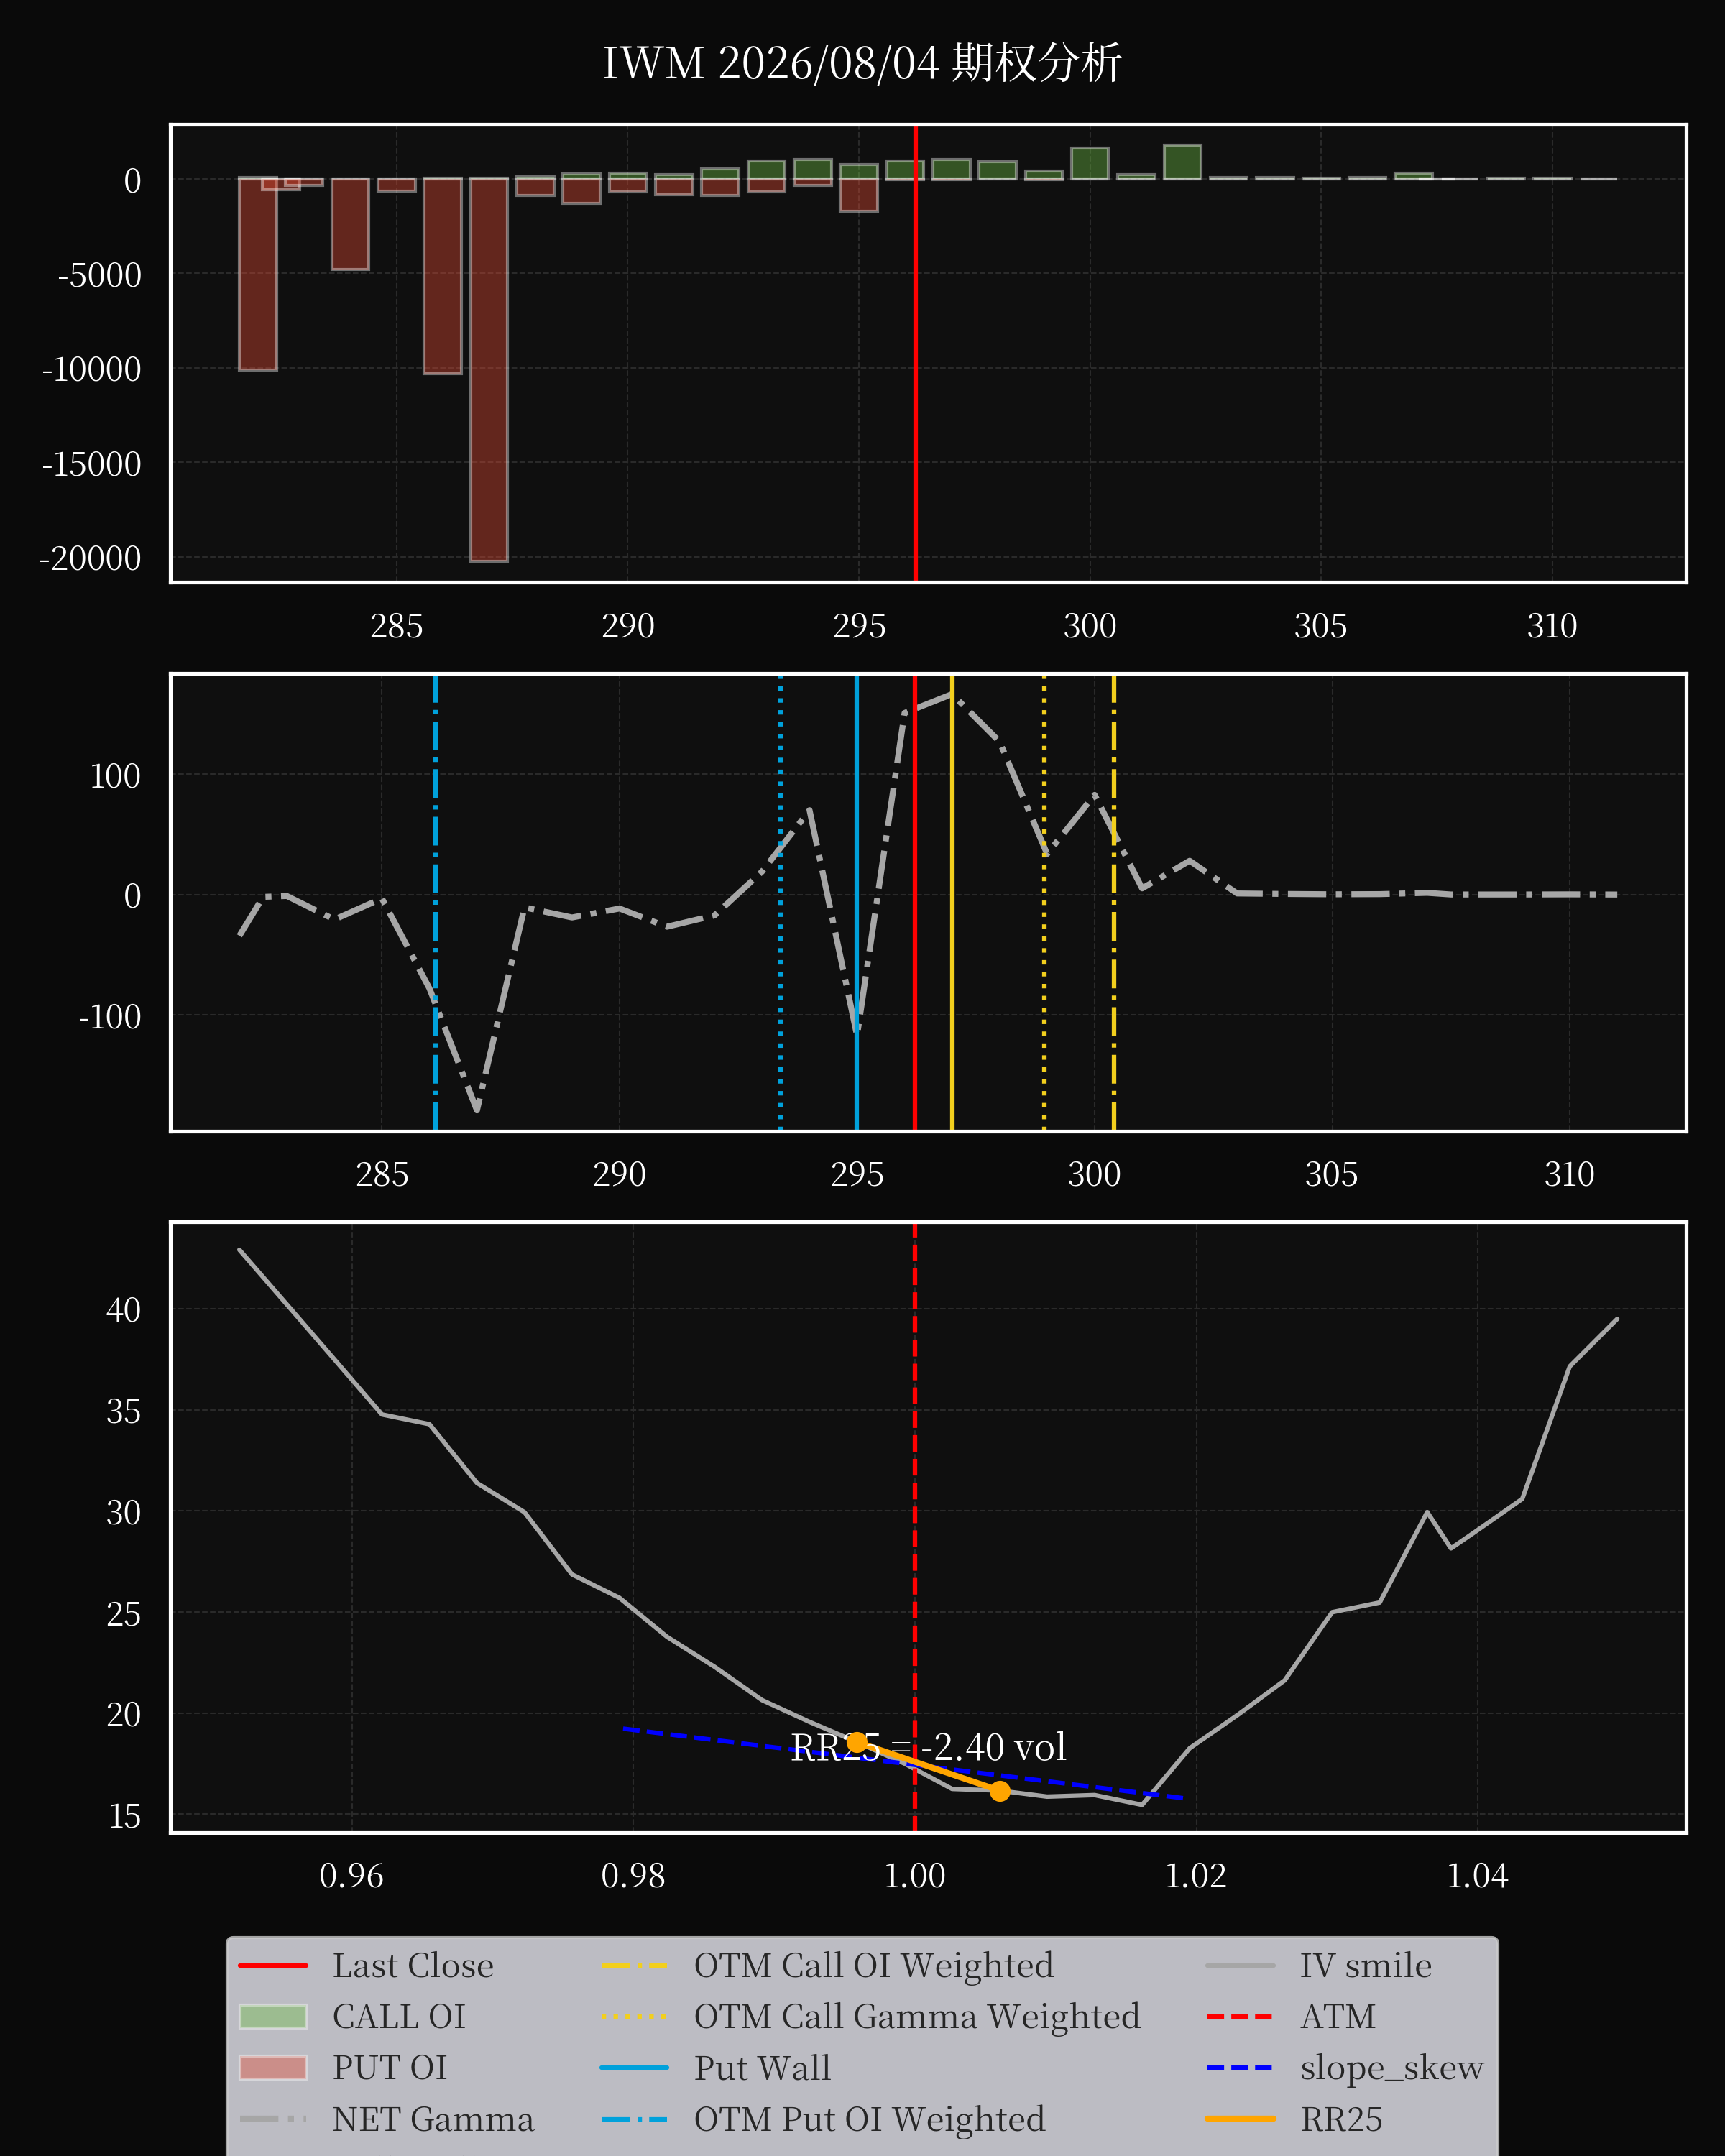
Task: Click the 'RR25' legend label
Action: pos(1341,2119)
